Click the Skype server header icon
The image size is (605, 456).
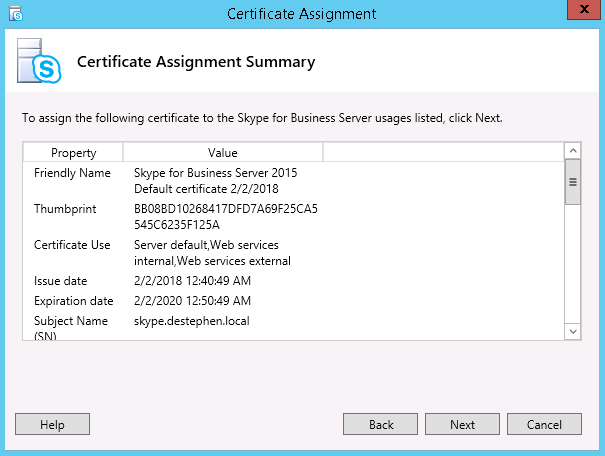[39, 61]
